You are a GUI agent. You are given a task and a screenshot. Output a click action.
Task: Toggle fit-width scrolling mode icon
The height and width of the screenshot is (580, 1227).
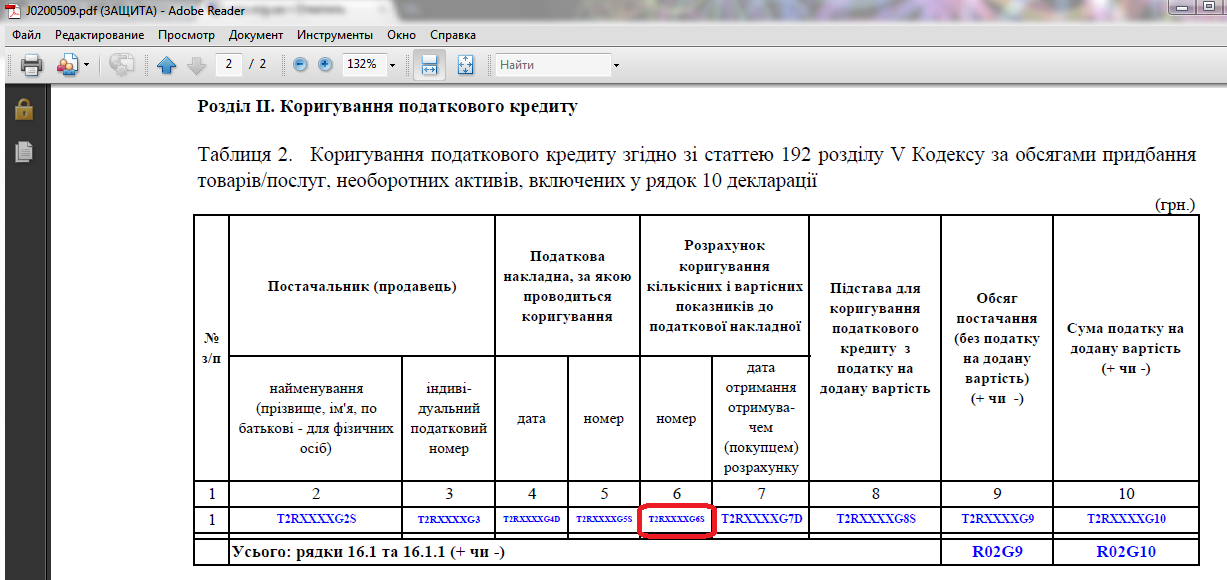coord(429,65)
